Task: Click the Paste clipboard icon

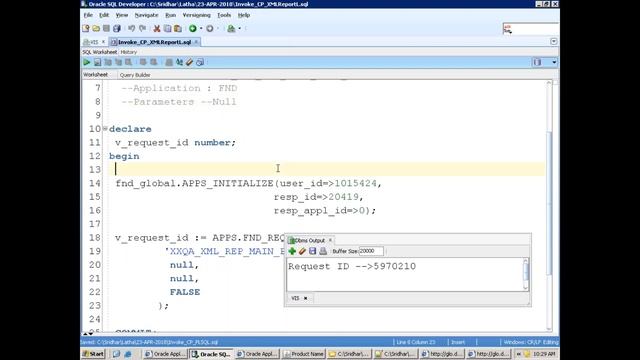Action: [178, 29]
